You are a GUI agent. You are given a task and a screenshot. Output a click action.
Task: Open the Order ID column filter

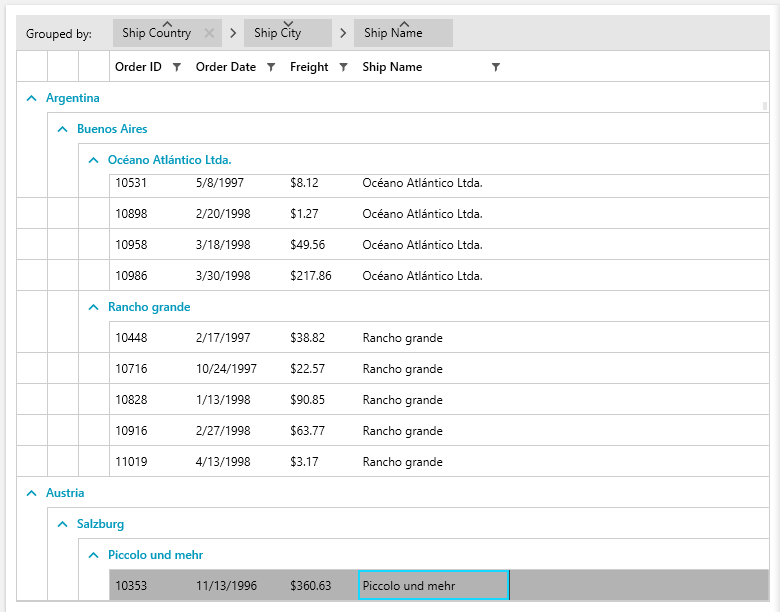pos(177,67)
